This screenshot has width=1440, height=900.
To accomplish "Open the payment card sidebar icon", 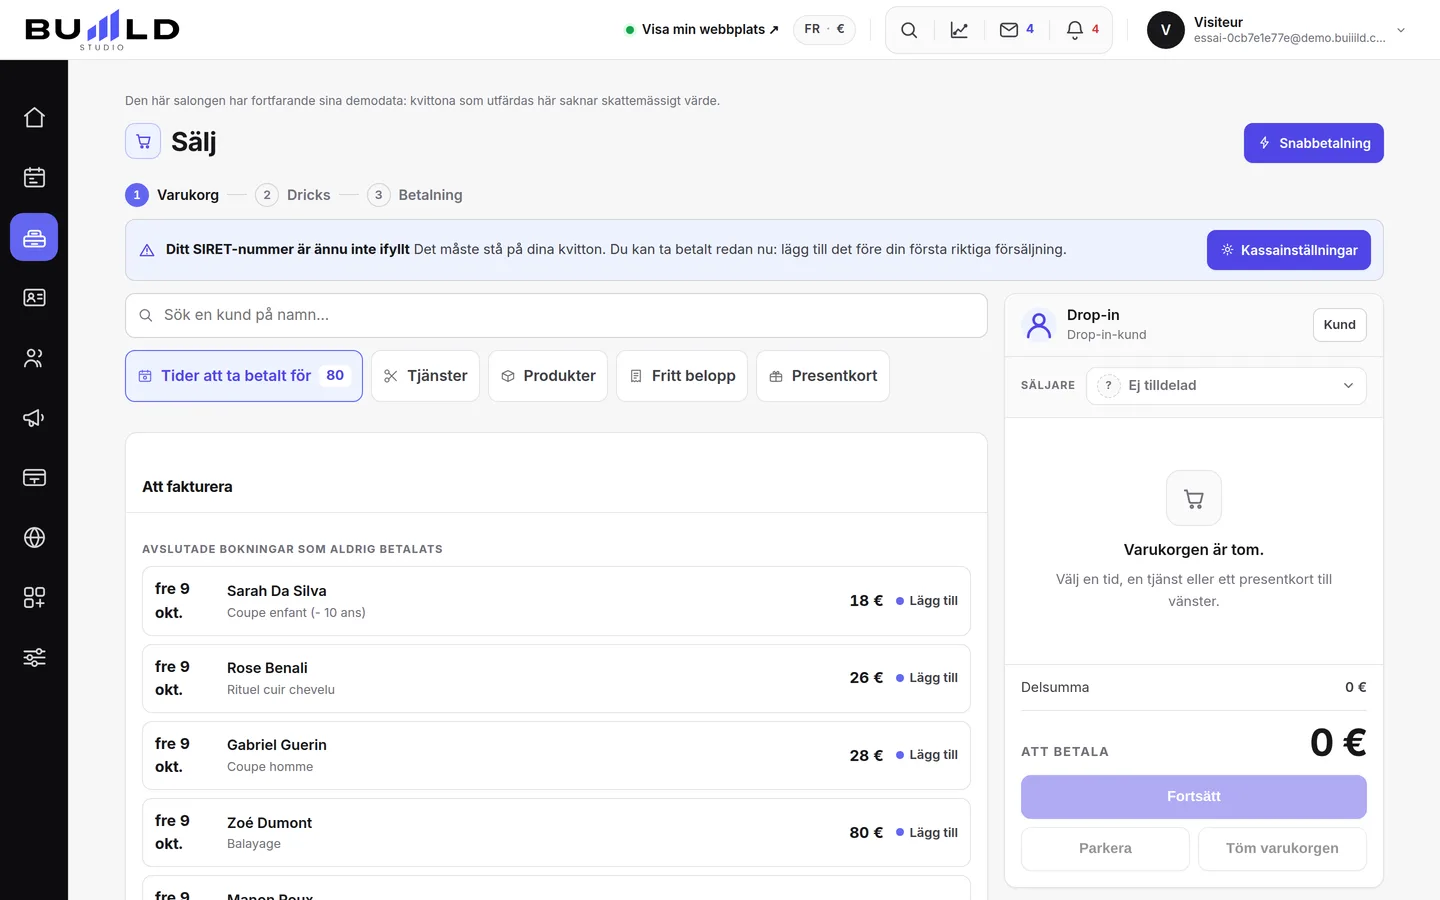I will pyautogui.click(x=34, y=478).
